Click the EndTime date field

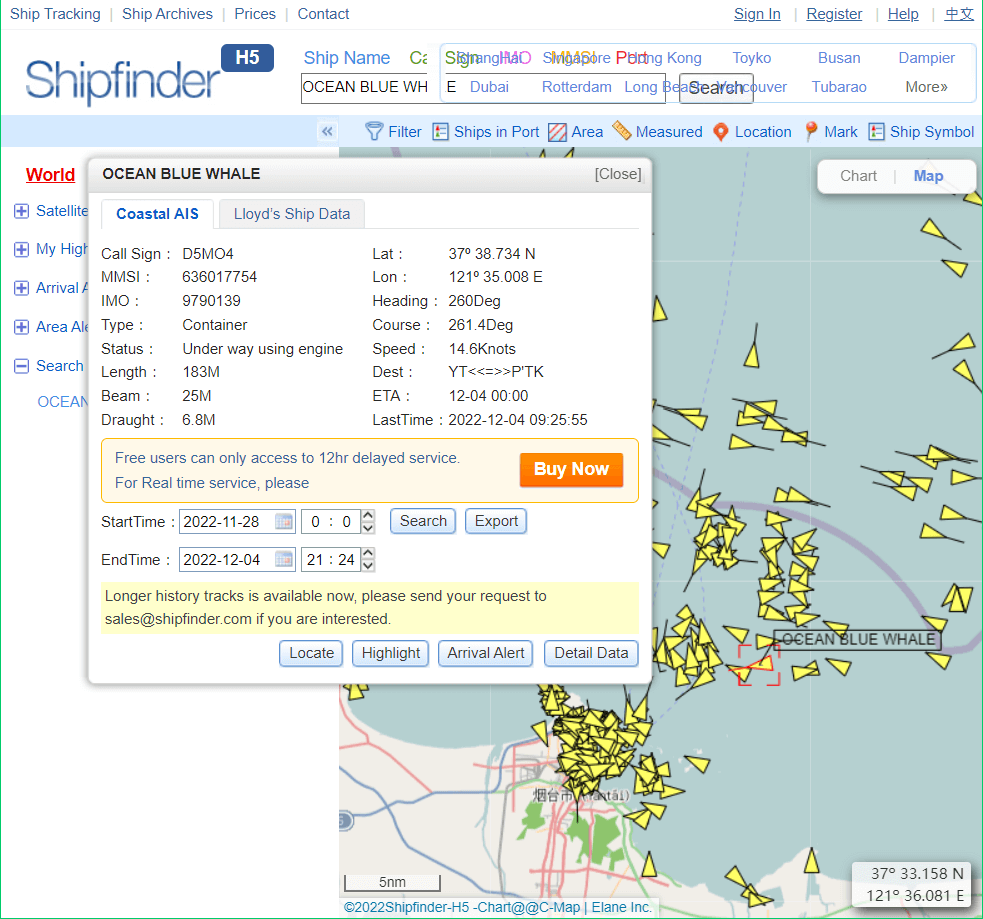(236, 559)
